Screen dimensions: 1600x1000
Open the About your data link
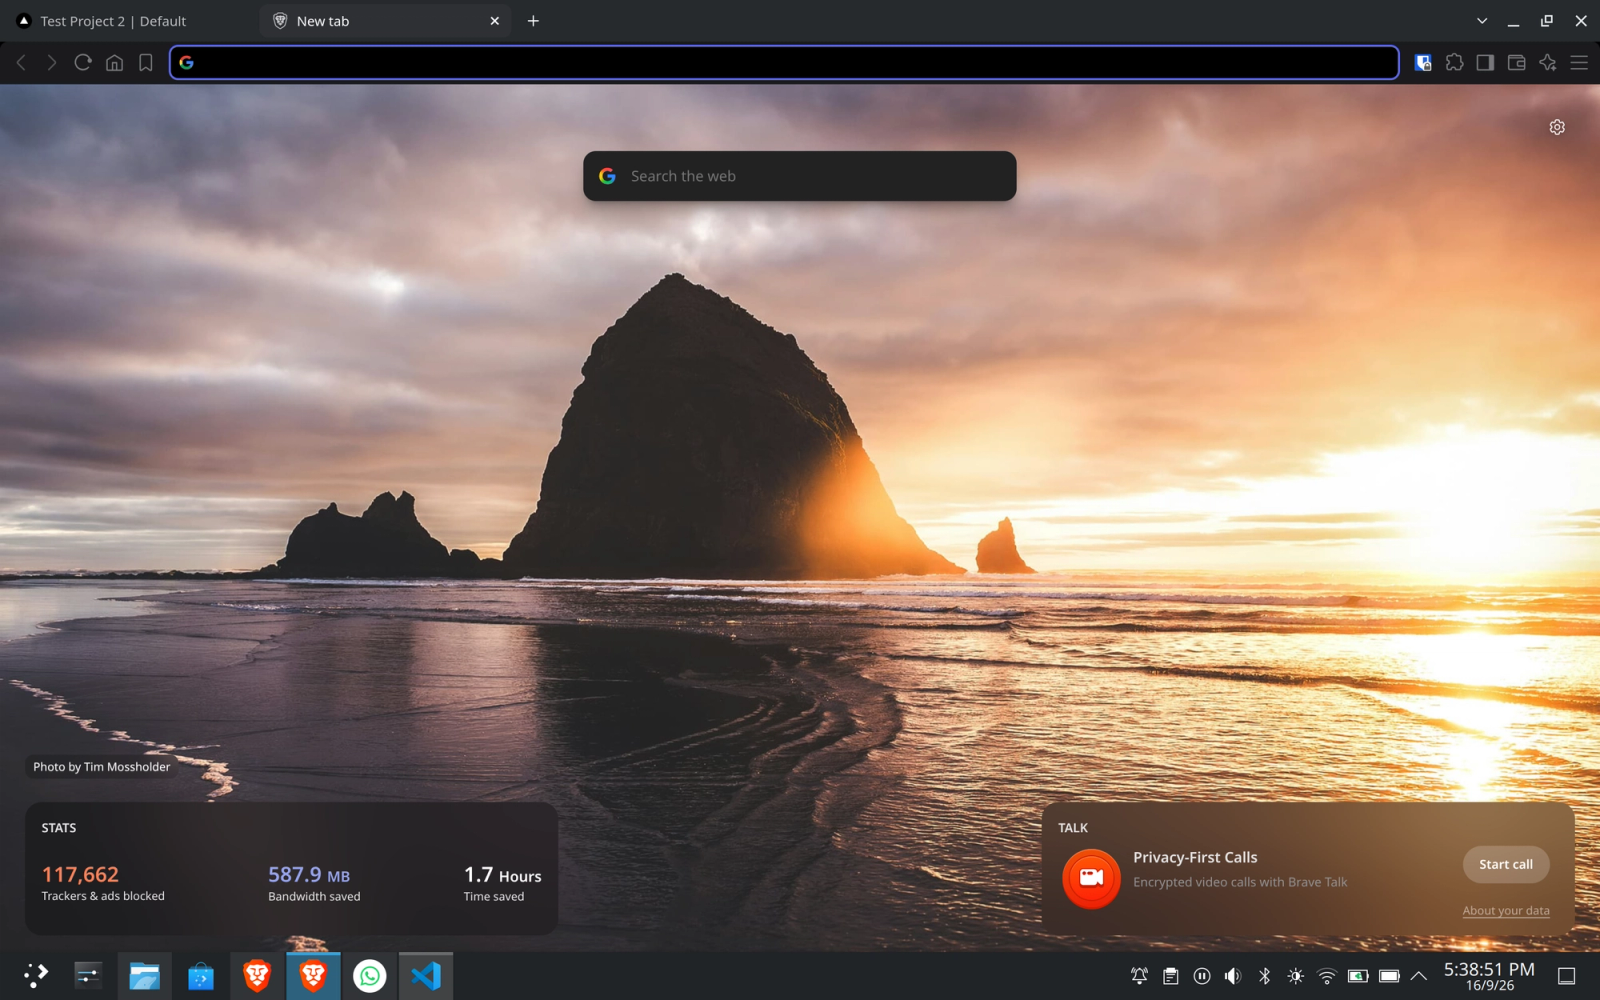(1505, 911)
